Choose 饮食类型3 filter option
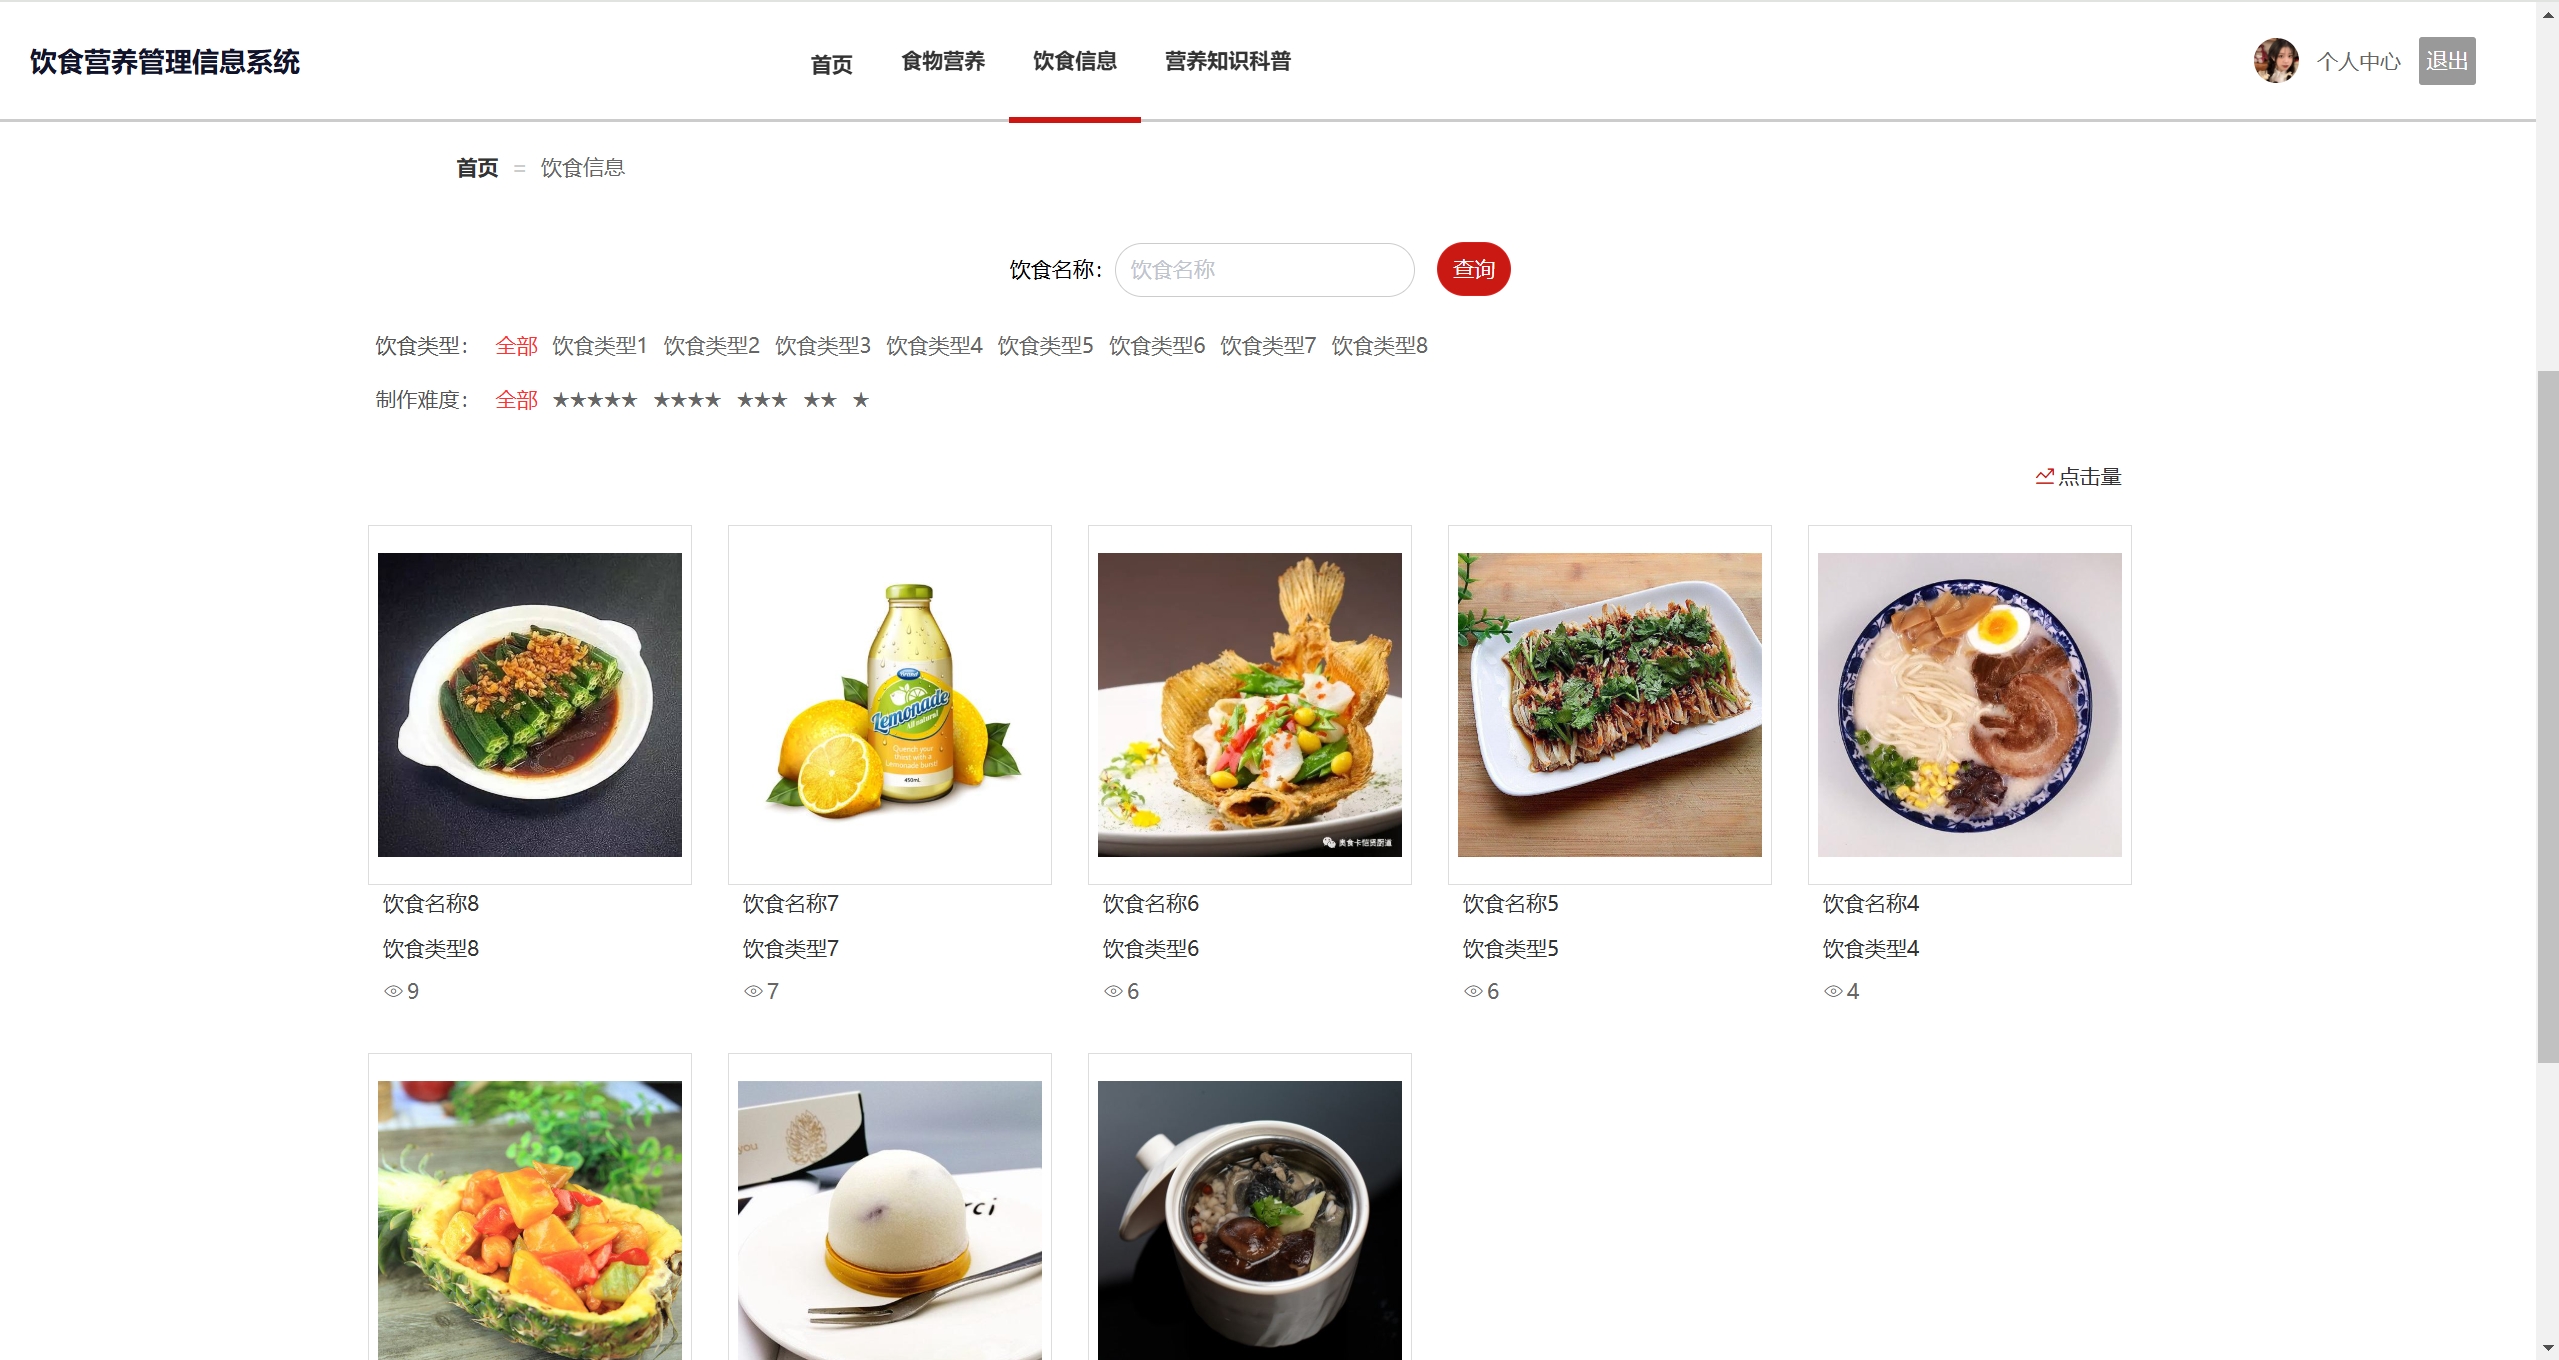This screenshot has height=1360, width=2559. (x=823, y=346)
